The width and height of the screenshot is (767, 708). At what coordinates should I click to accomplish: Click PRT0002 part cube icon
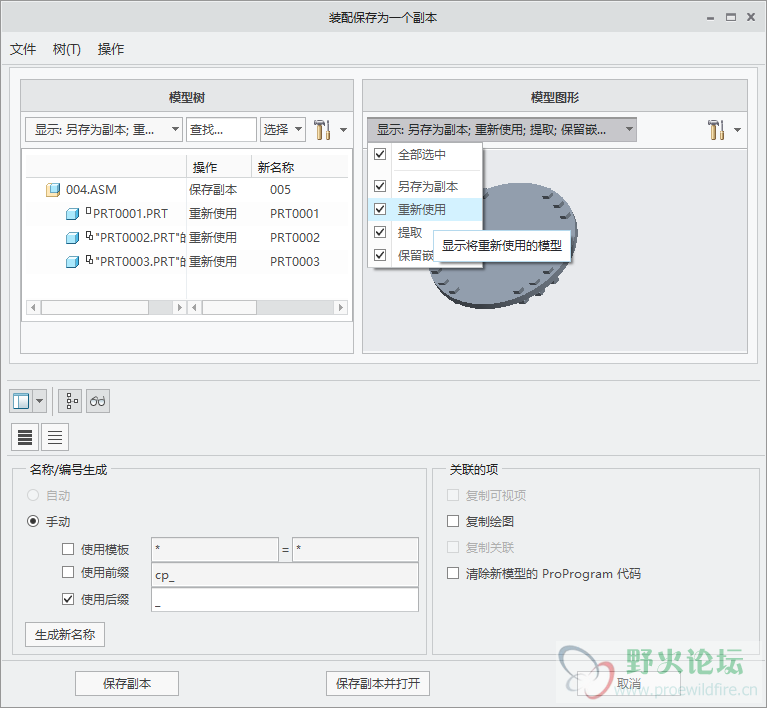pyautogui.click(x=72, y=238)
